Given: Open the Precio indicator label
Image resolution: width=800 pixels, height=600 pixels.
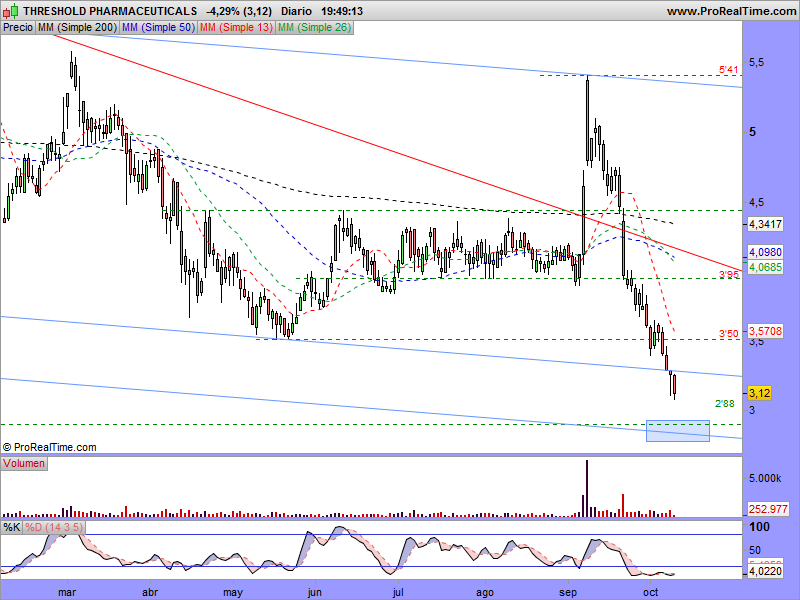Looking at the screenshot, I should point(18,28).
